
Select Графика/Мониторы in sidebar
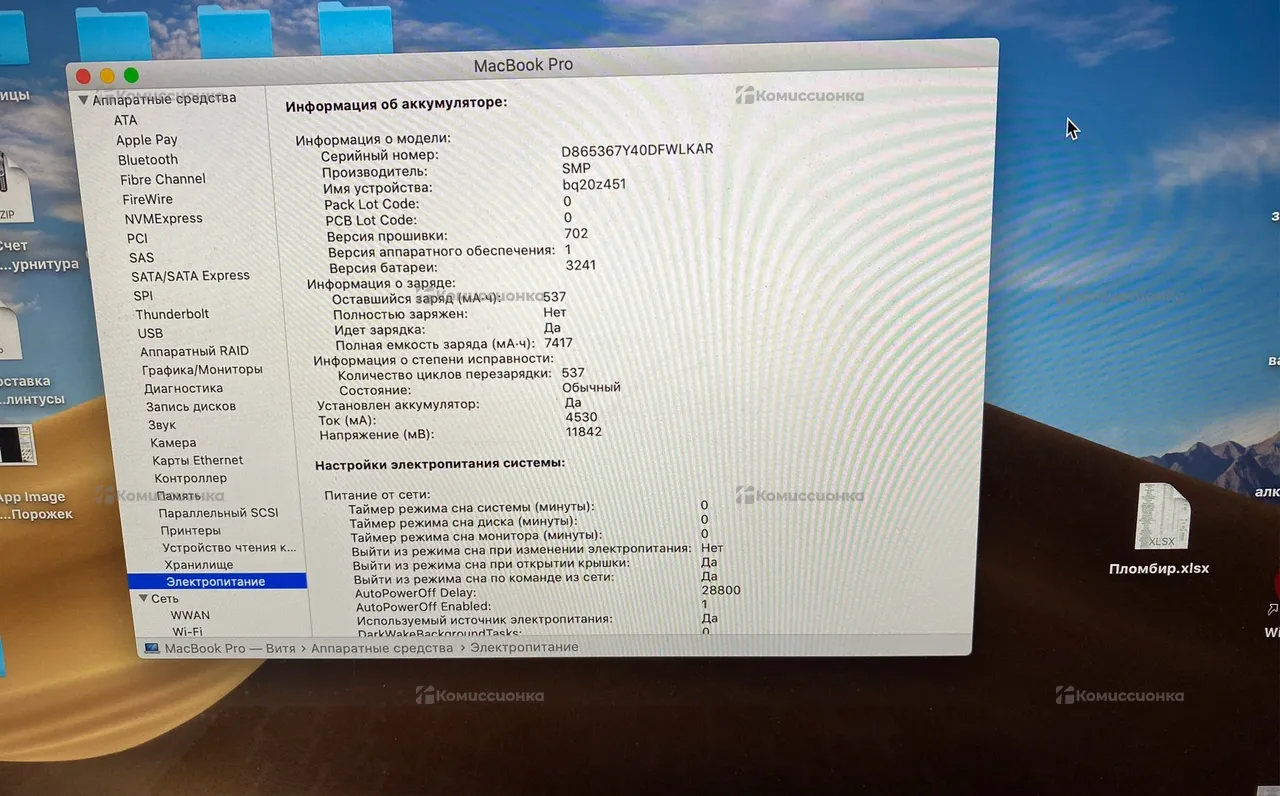[202, 370]
